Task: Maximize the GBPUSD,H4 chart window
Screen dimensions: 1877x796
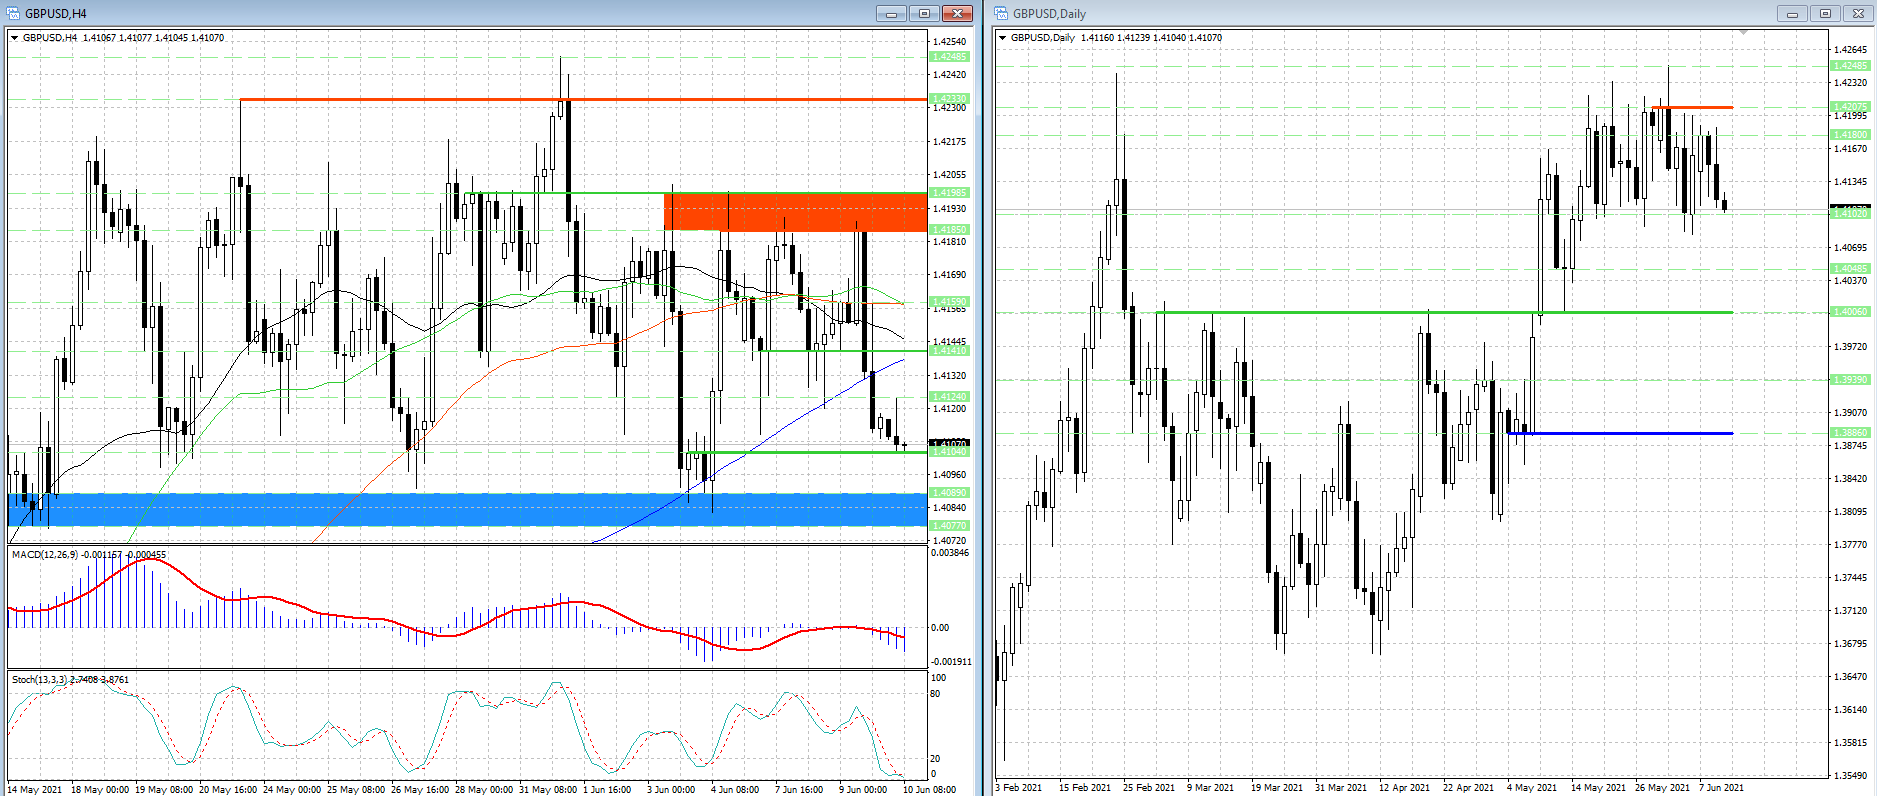Action: (924, 13)
